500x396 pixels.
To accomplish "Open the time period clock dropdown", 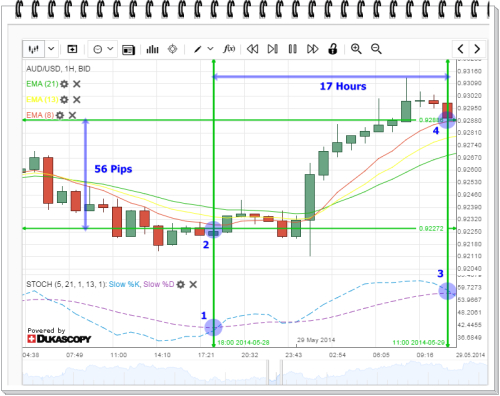I will point(103,49).
